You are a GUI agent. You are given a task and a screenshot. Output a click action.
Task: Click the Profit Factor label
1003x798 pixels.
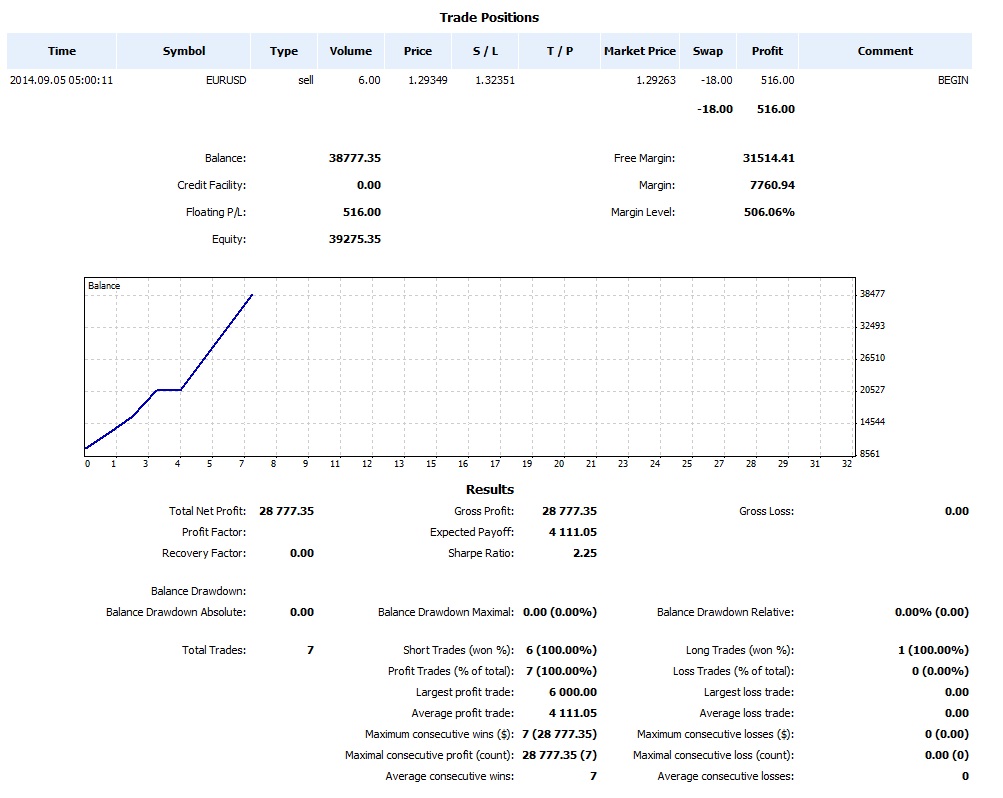tap(214, 532)
